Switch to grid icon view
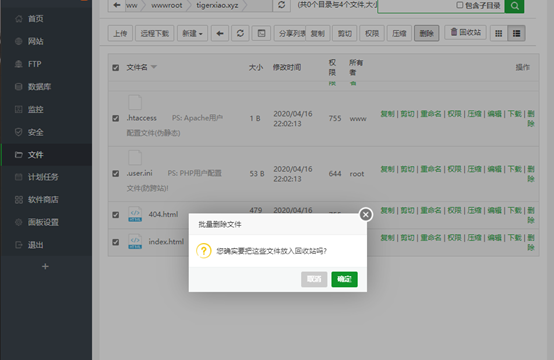This screenshot has height=360, width=554. [499, 34]
